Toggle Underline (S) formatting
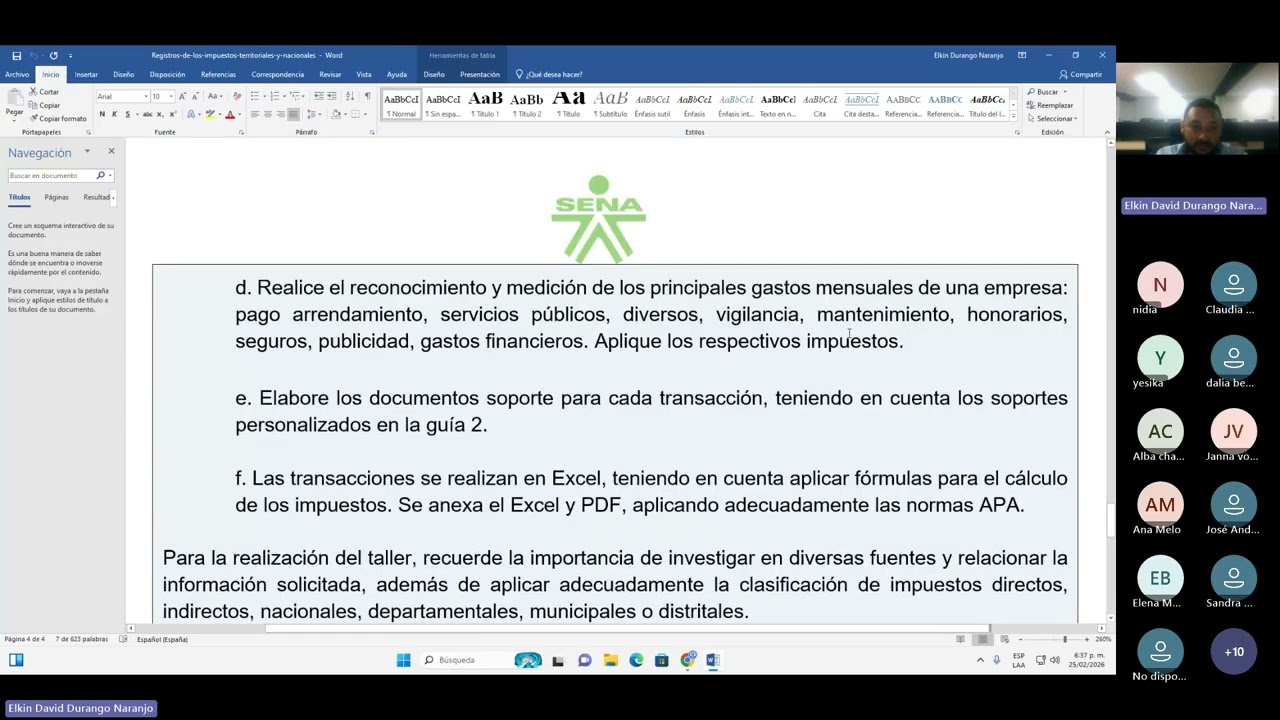 pyautogui.click(x=127, y=114)
